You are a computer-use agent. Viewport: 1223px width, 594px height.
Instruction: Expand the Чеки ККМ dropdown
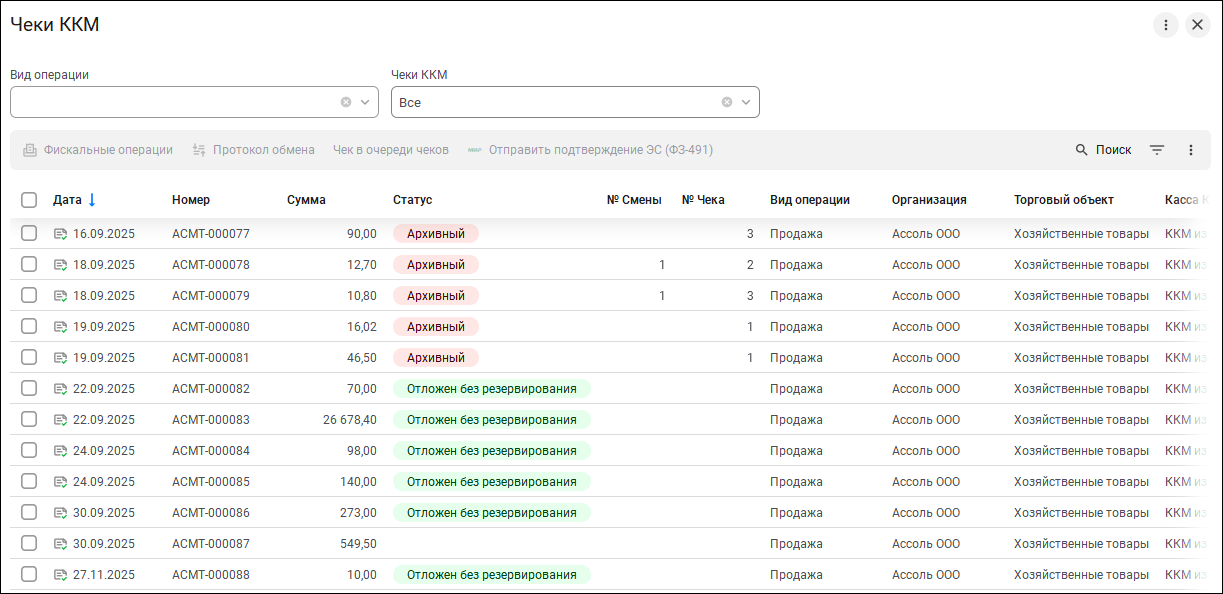tap(746, 102)
